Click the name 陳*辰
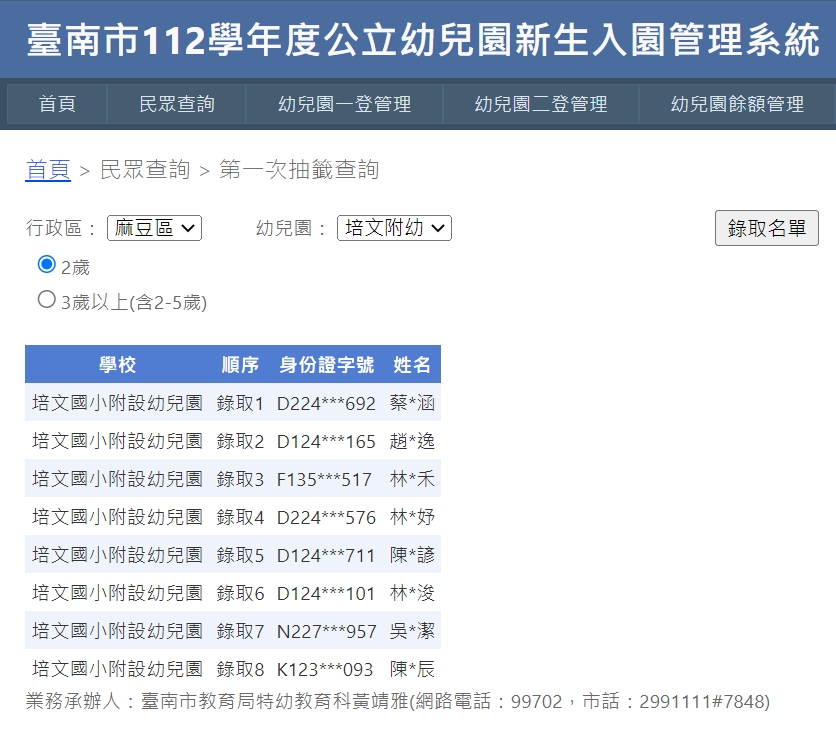This screenshot has width=836, height=734. point(412,669)
